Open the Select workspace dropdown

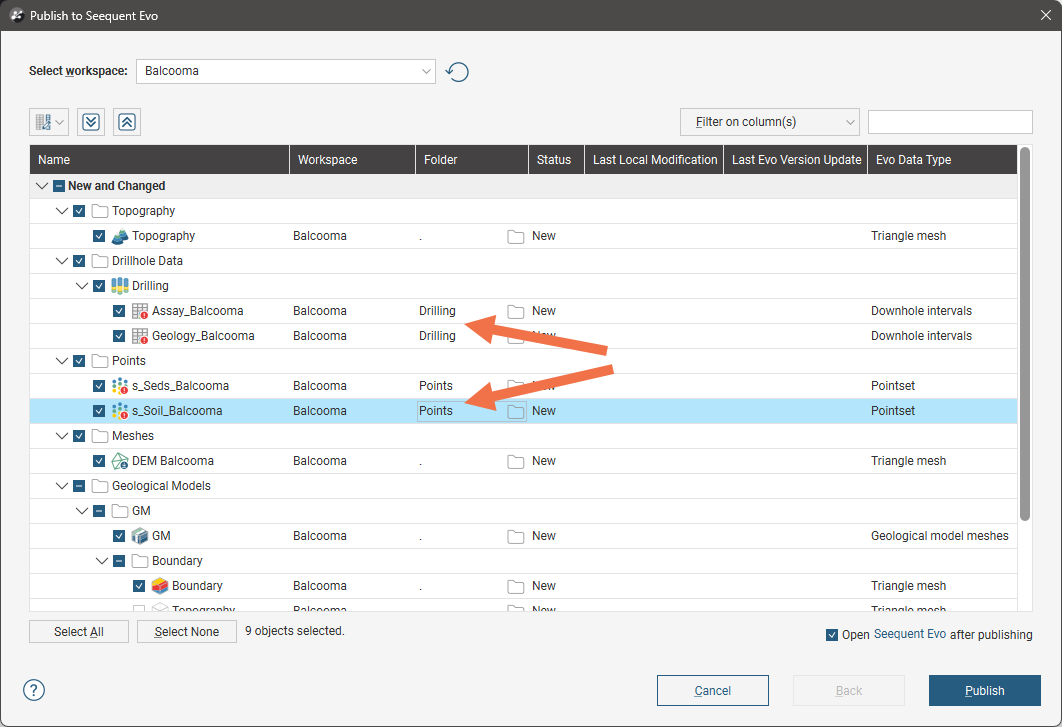click(x=285, y=71)
